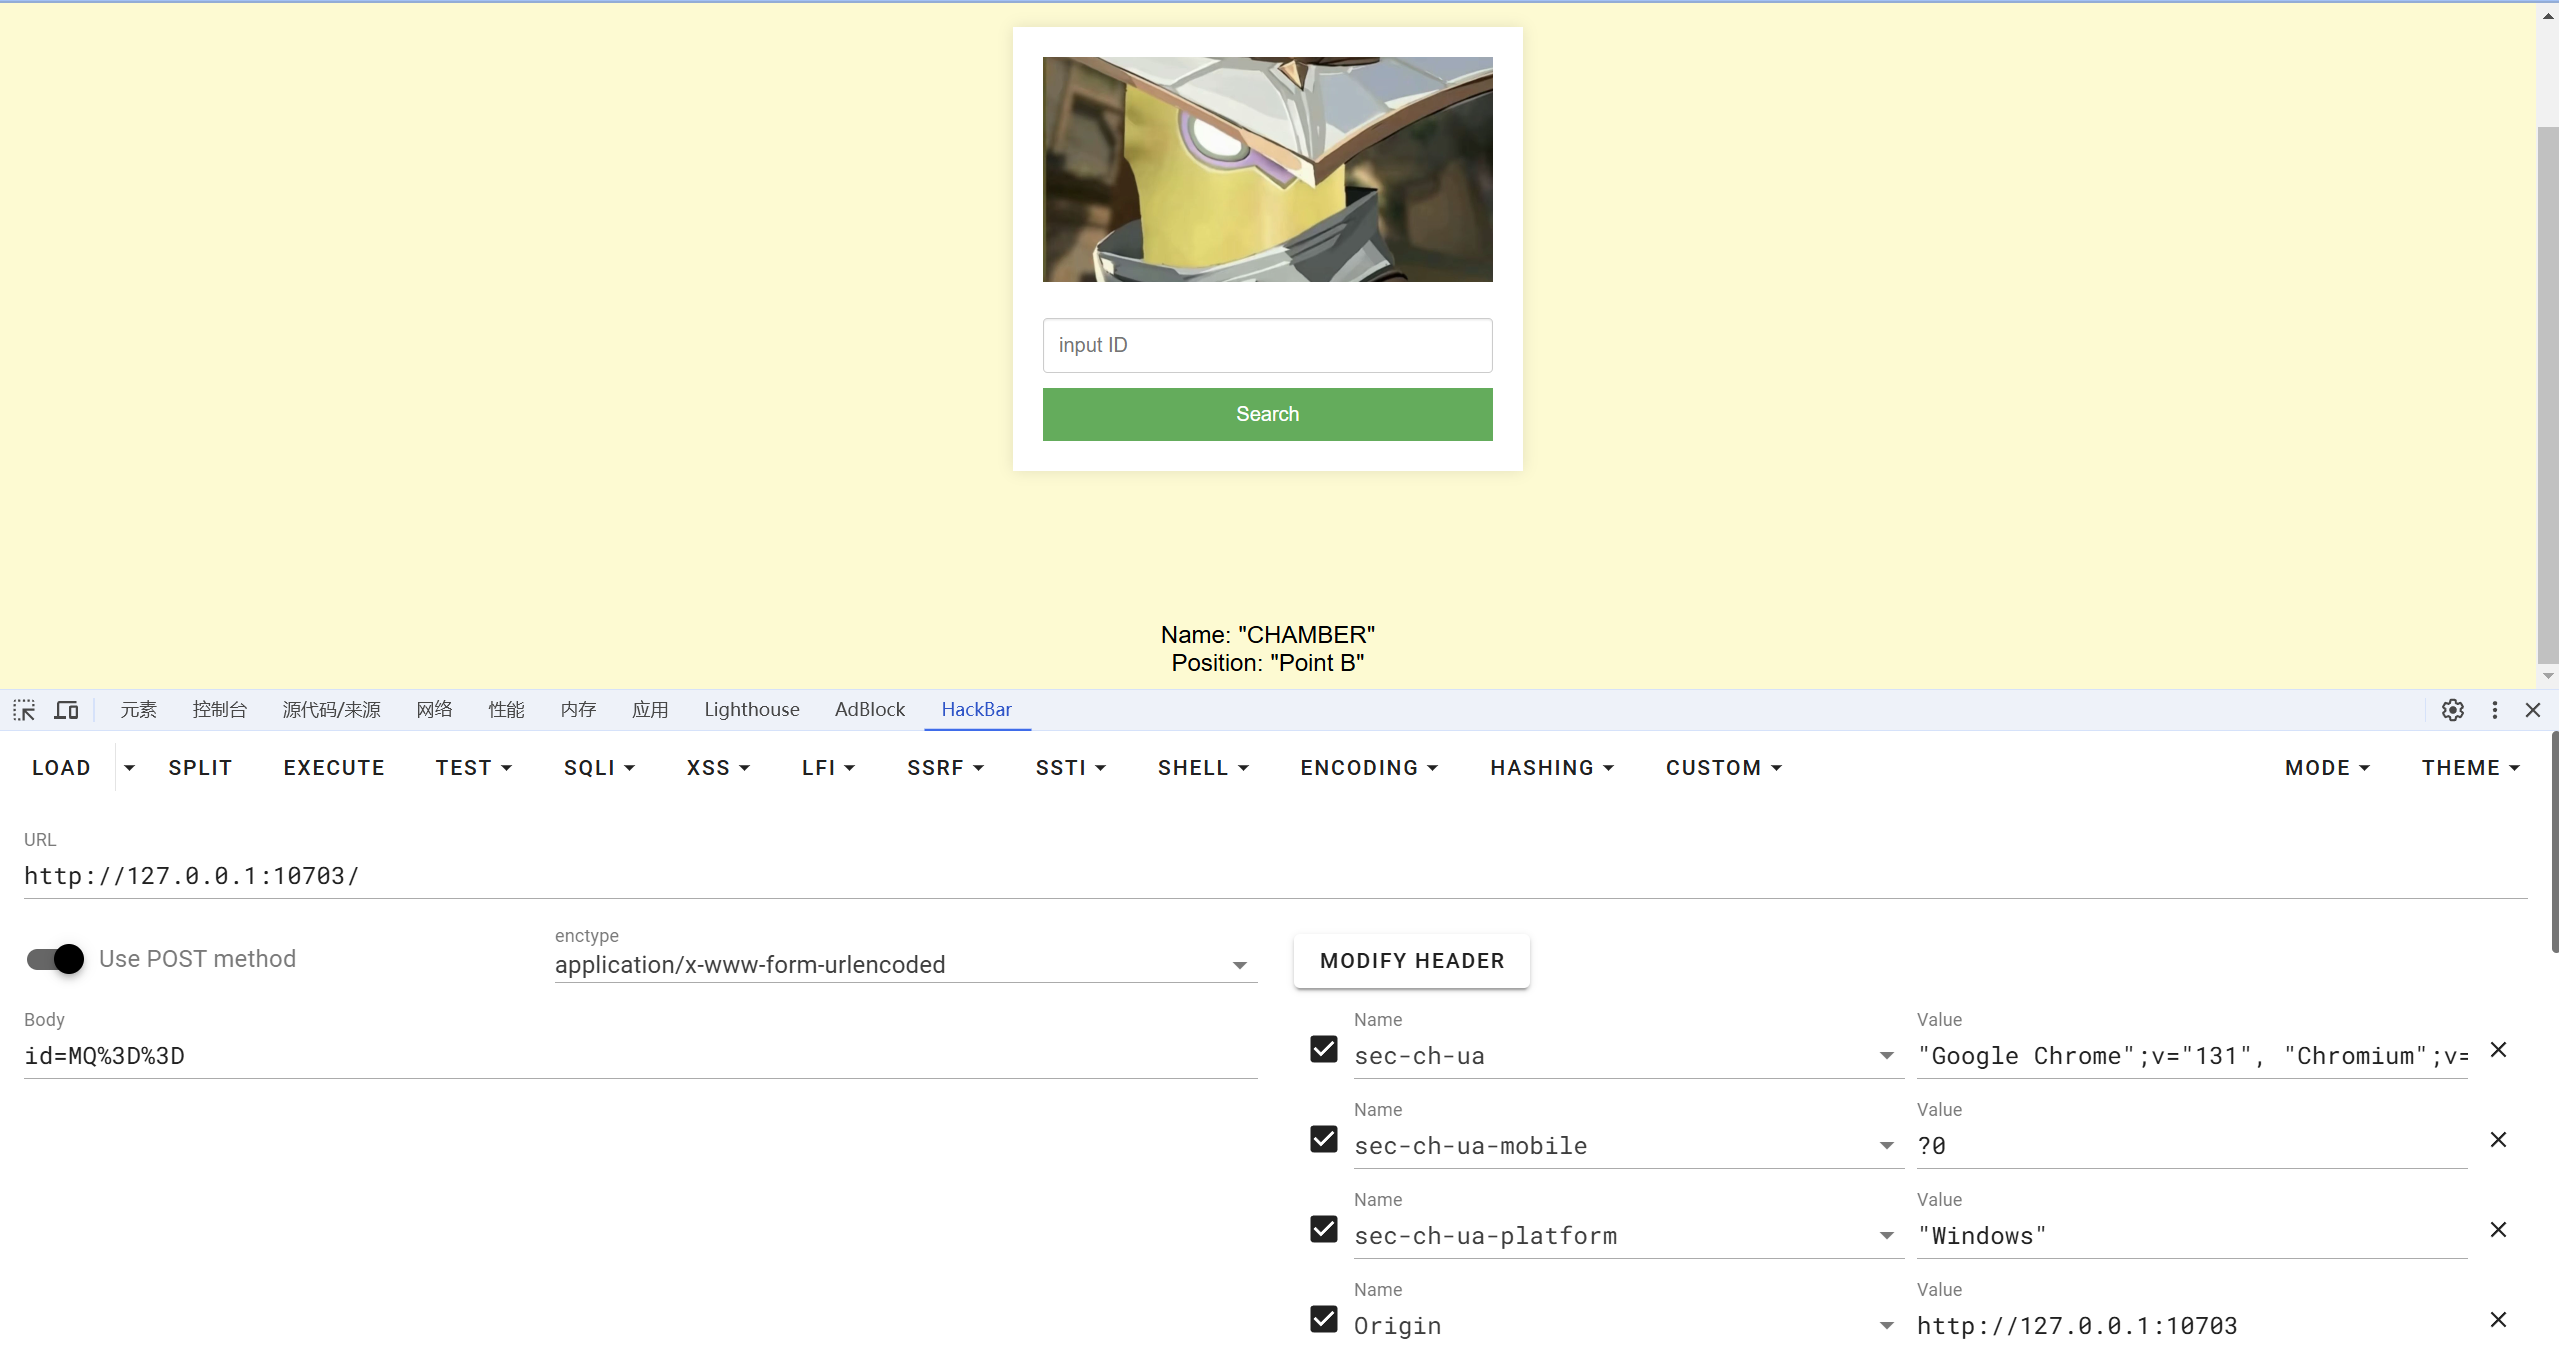Click the input ID text field
2559x1347 pixels.
coord(1267,346)
